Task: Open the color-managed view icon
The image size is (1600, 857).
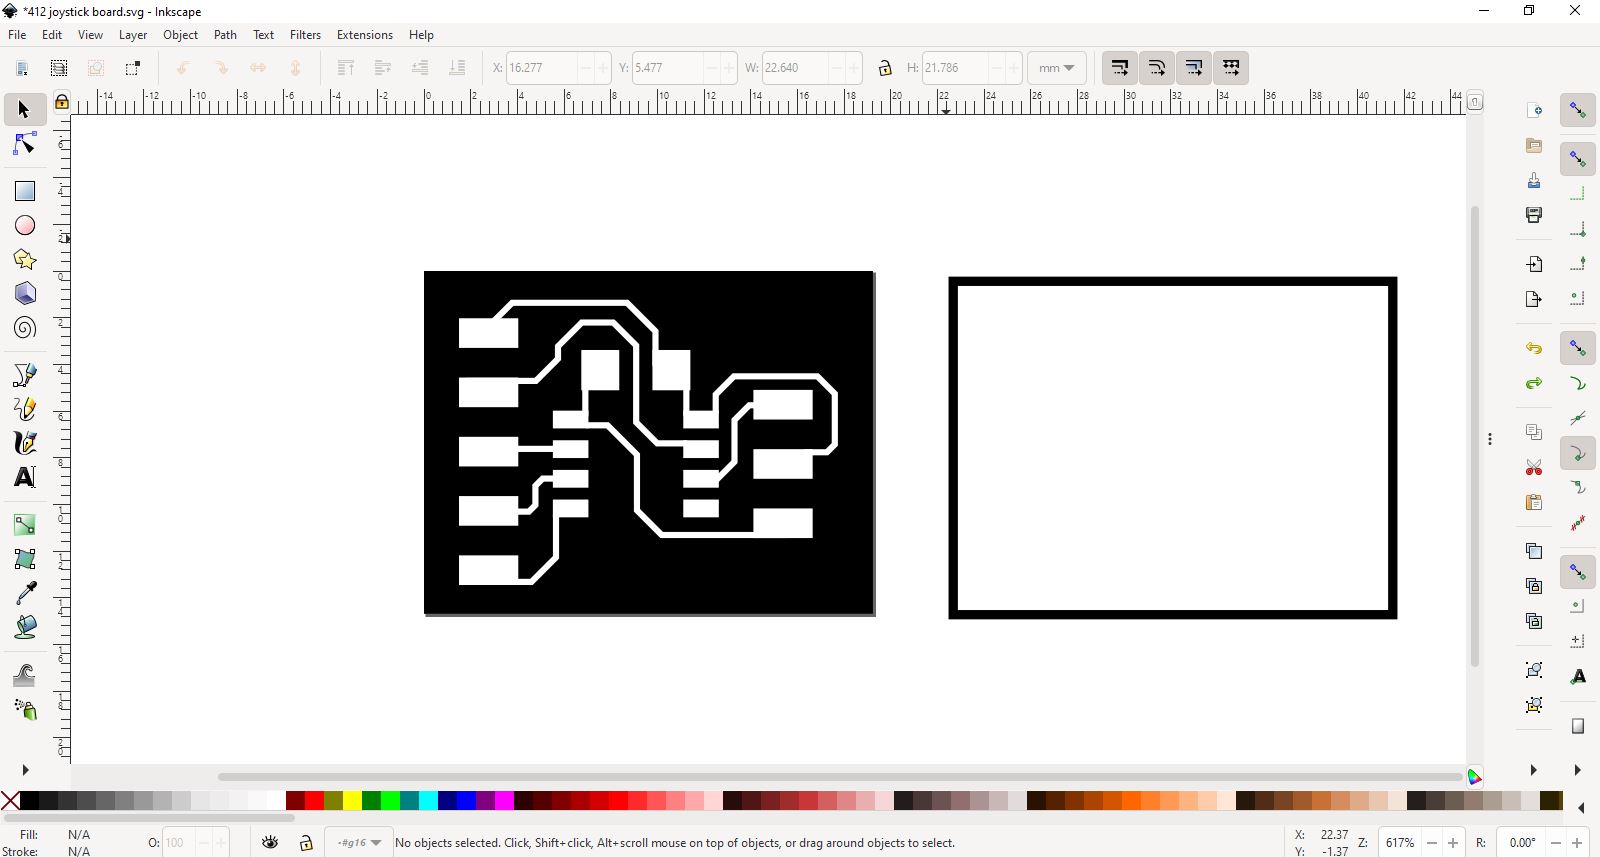Action: click(1475, 777)
